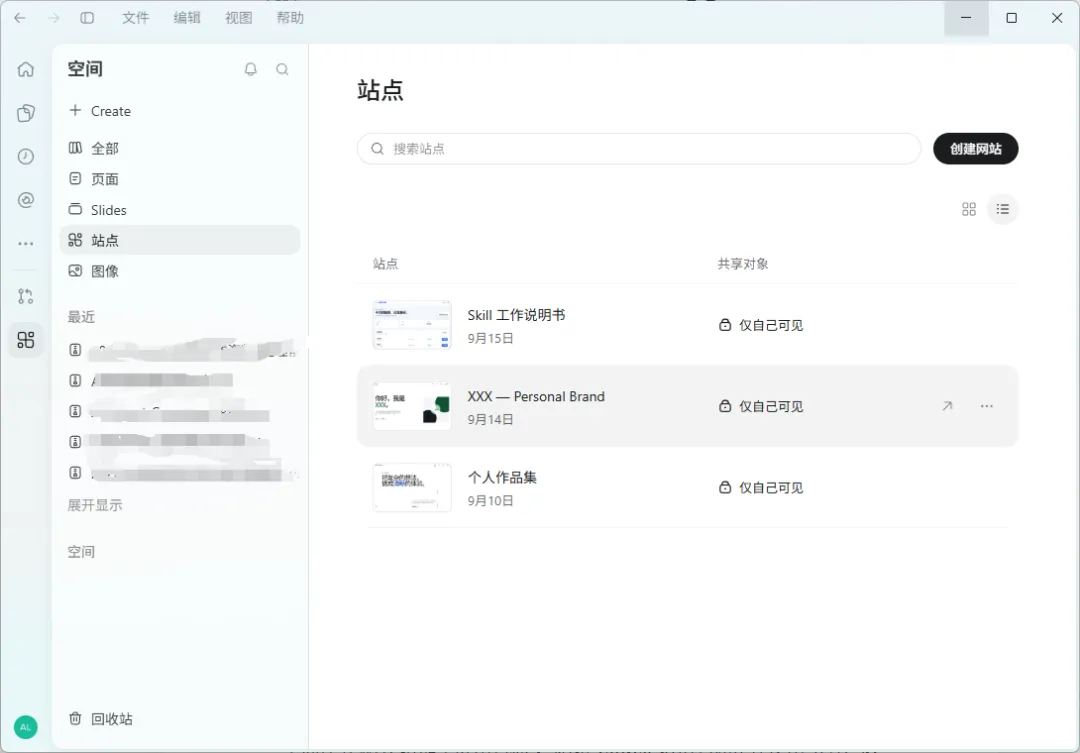1080x753 pixels.
Task: Focus the 搜索站点 search field
Action: (x=638, y=149)
